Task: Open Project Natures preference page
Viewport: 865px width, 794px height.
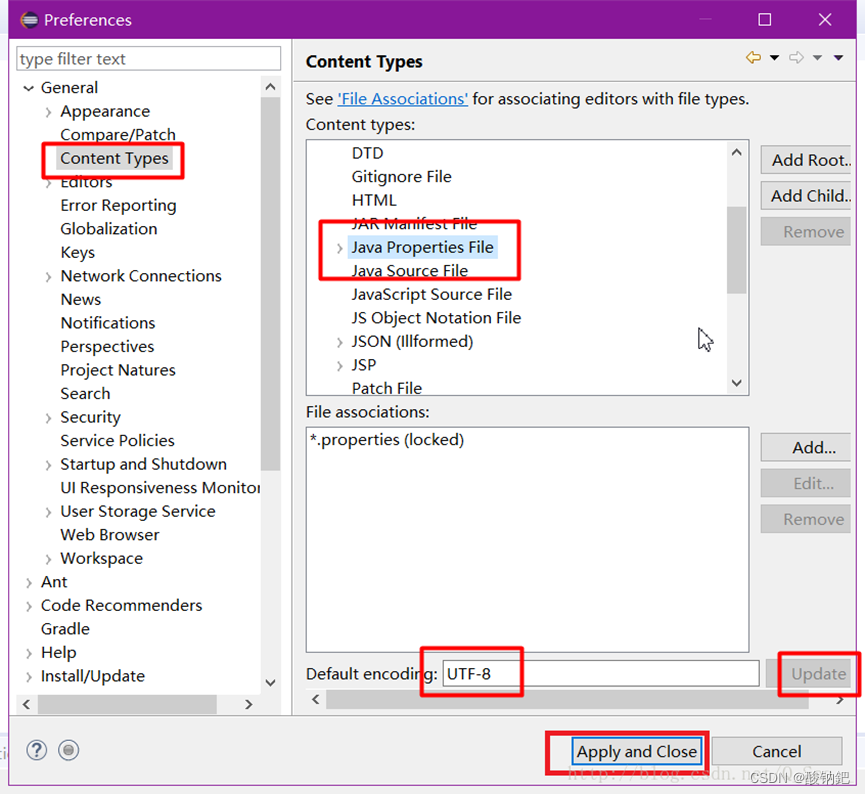Action: pyautogui.click(x=118, y=370)
